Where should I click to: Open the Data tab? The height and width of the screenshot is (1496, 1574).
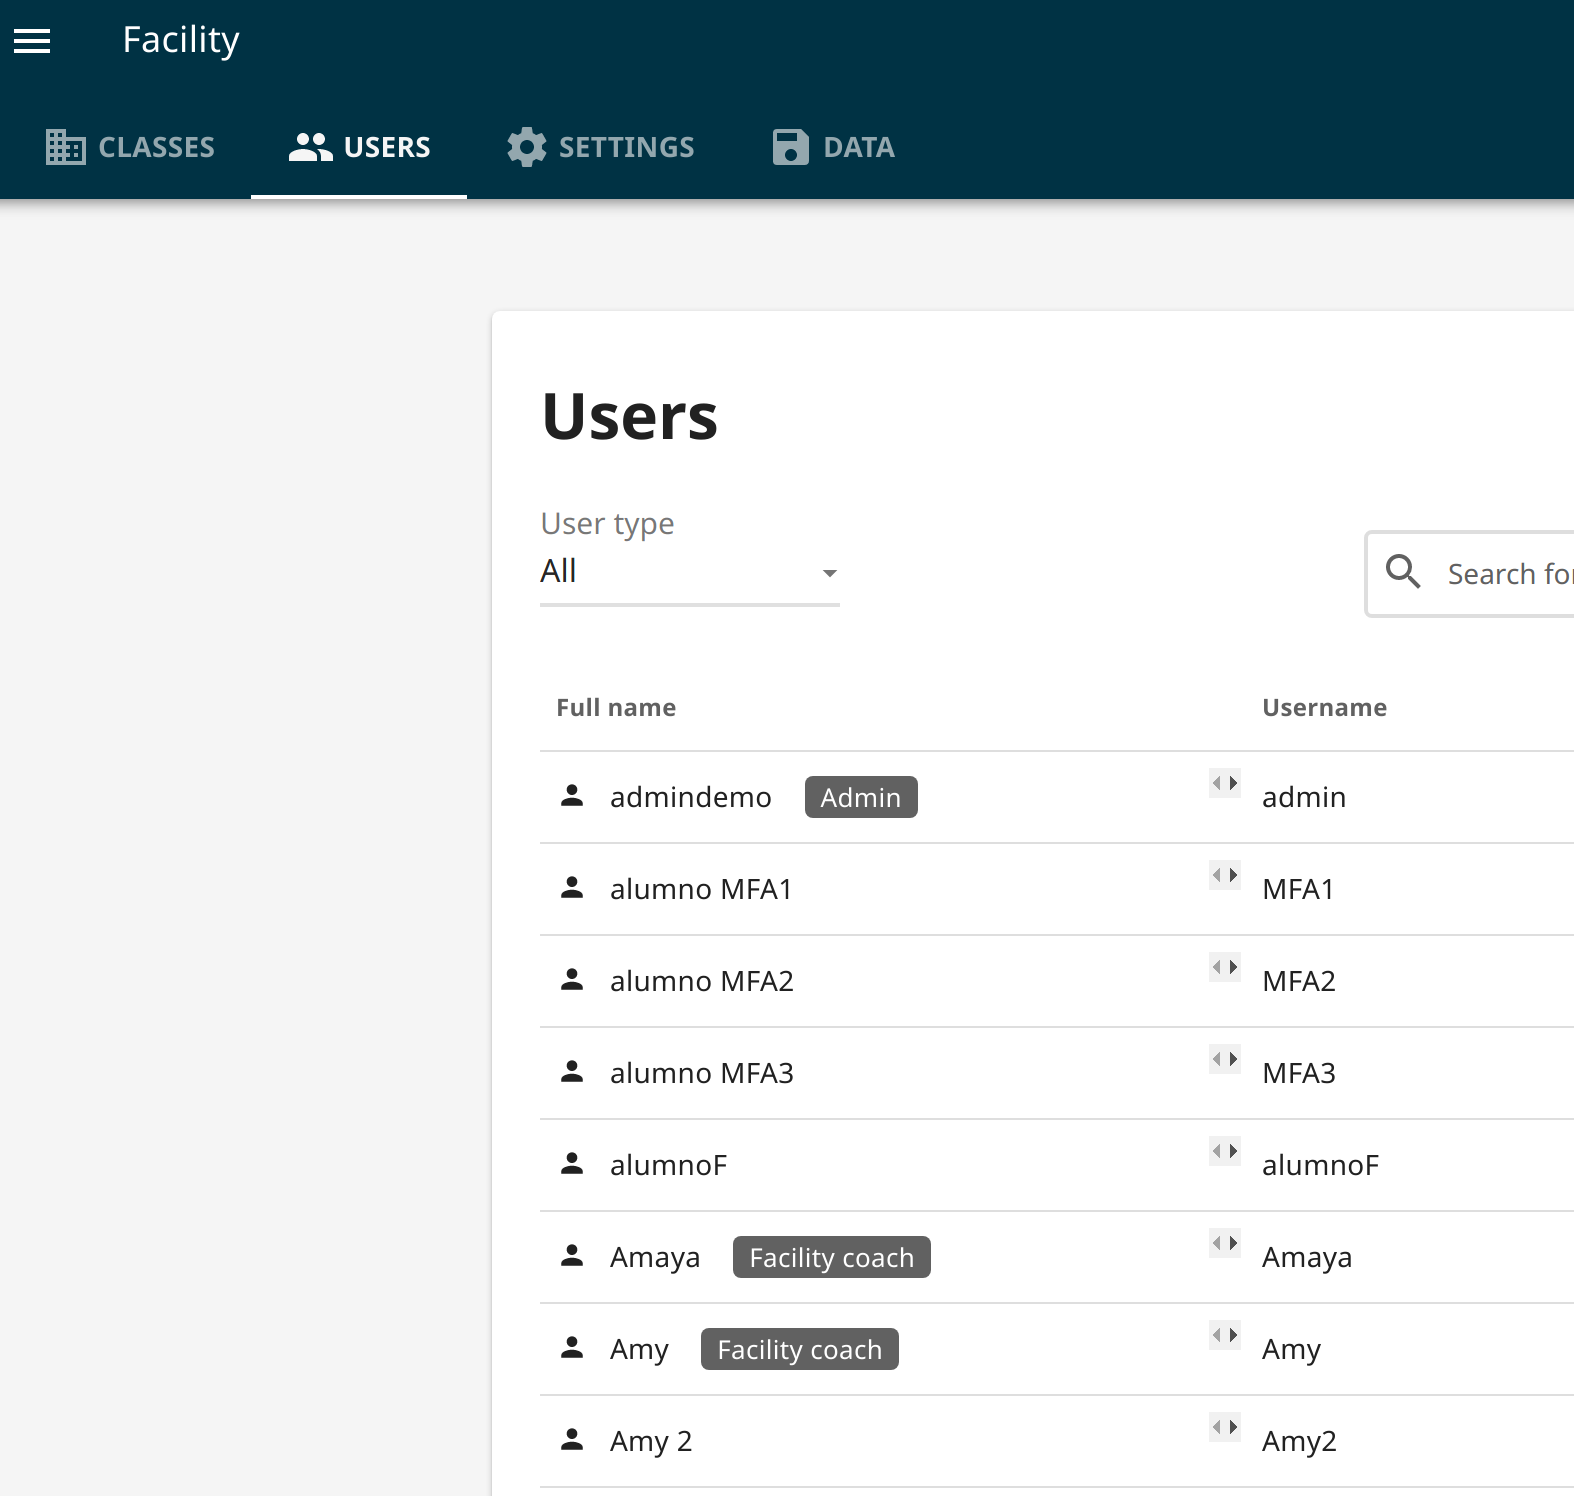tap(833, 147)
